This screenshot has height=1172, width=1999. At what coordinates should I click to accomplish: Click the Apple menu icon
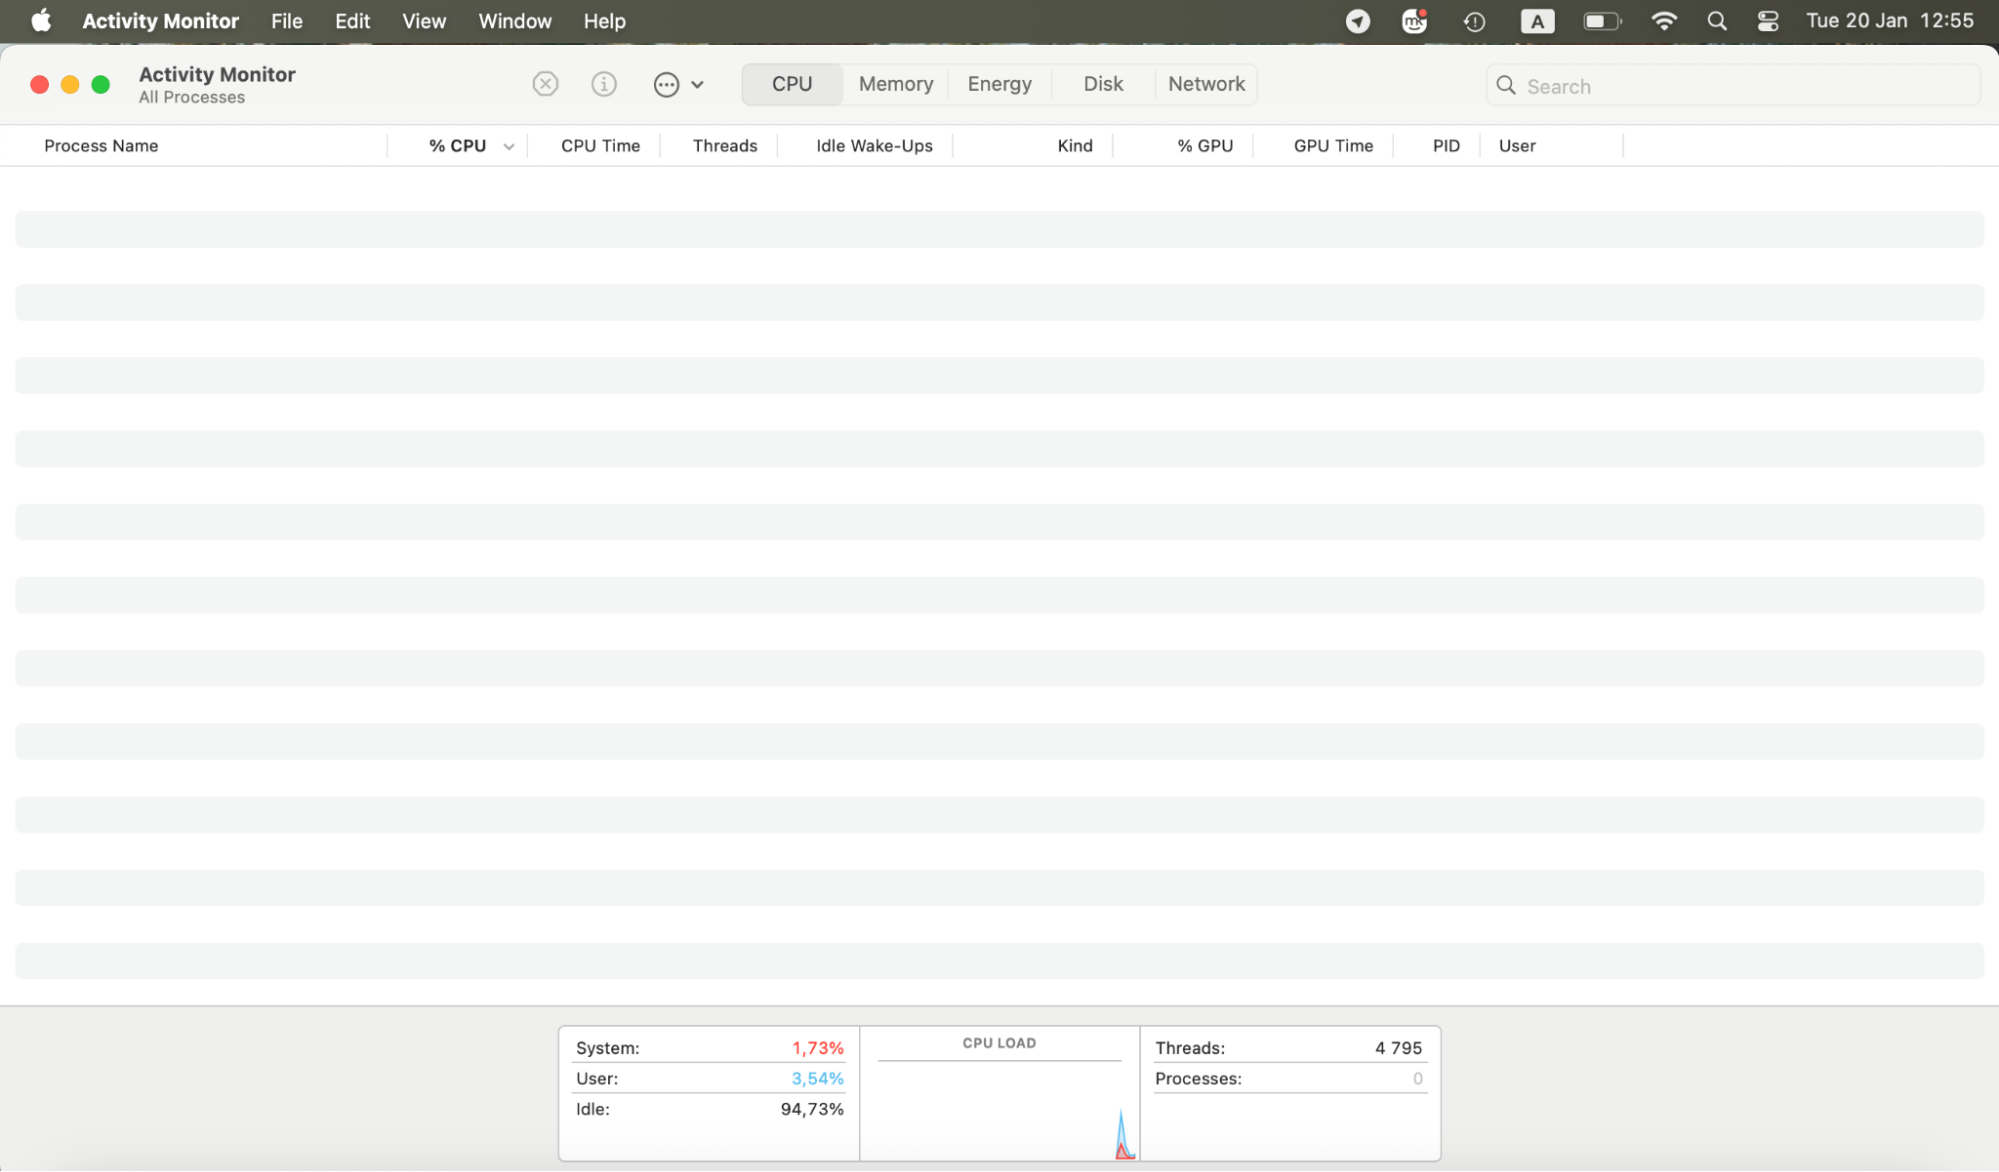coord(40,20)
